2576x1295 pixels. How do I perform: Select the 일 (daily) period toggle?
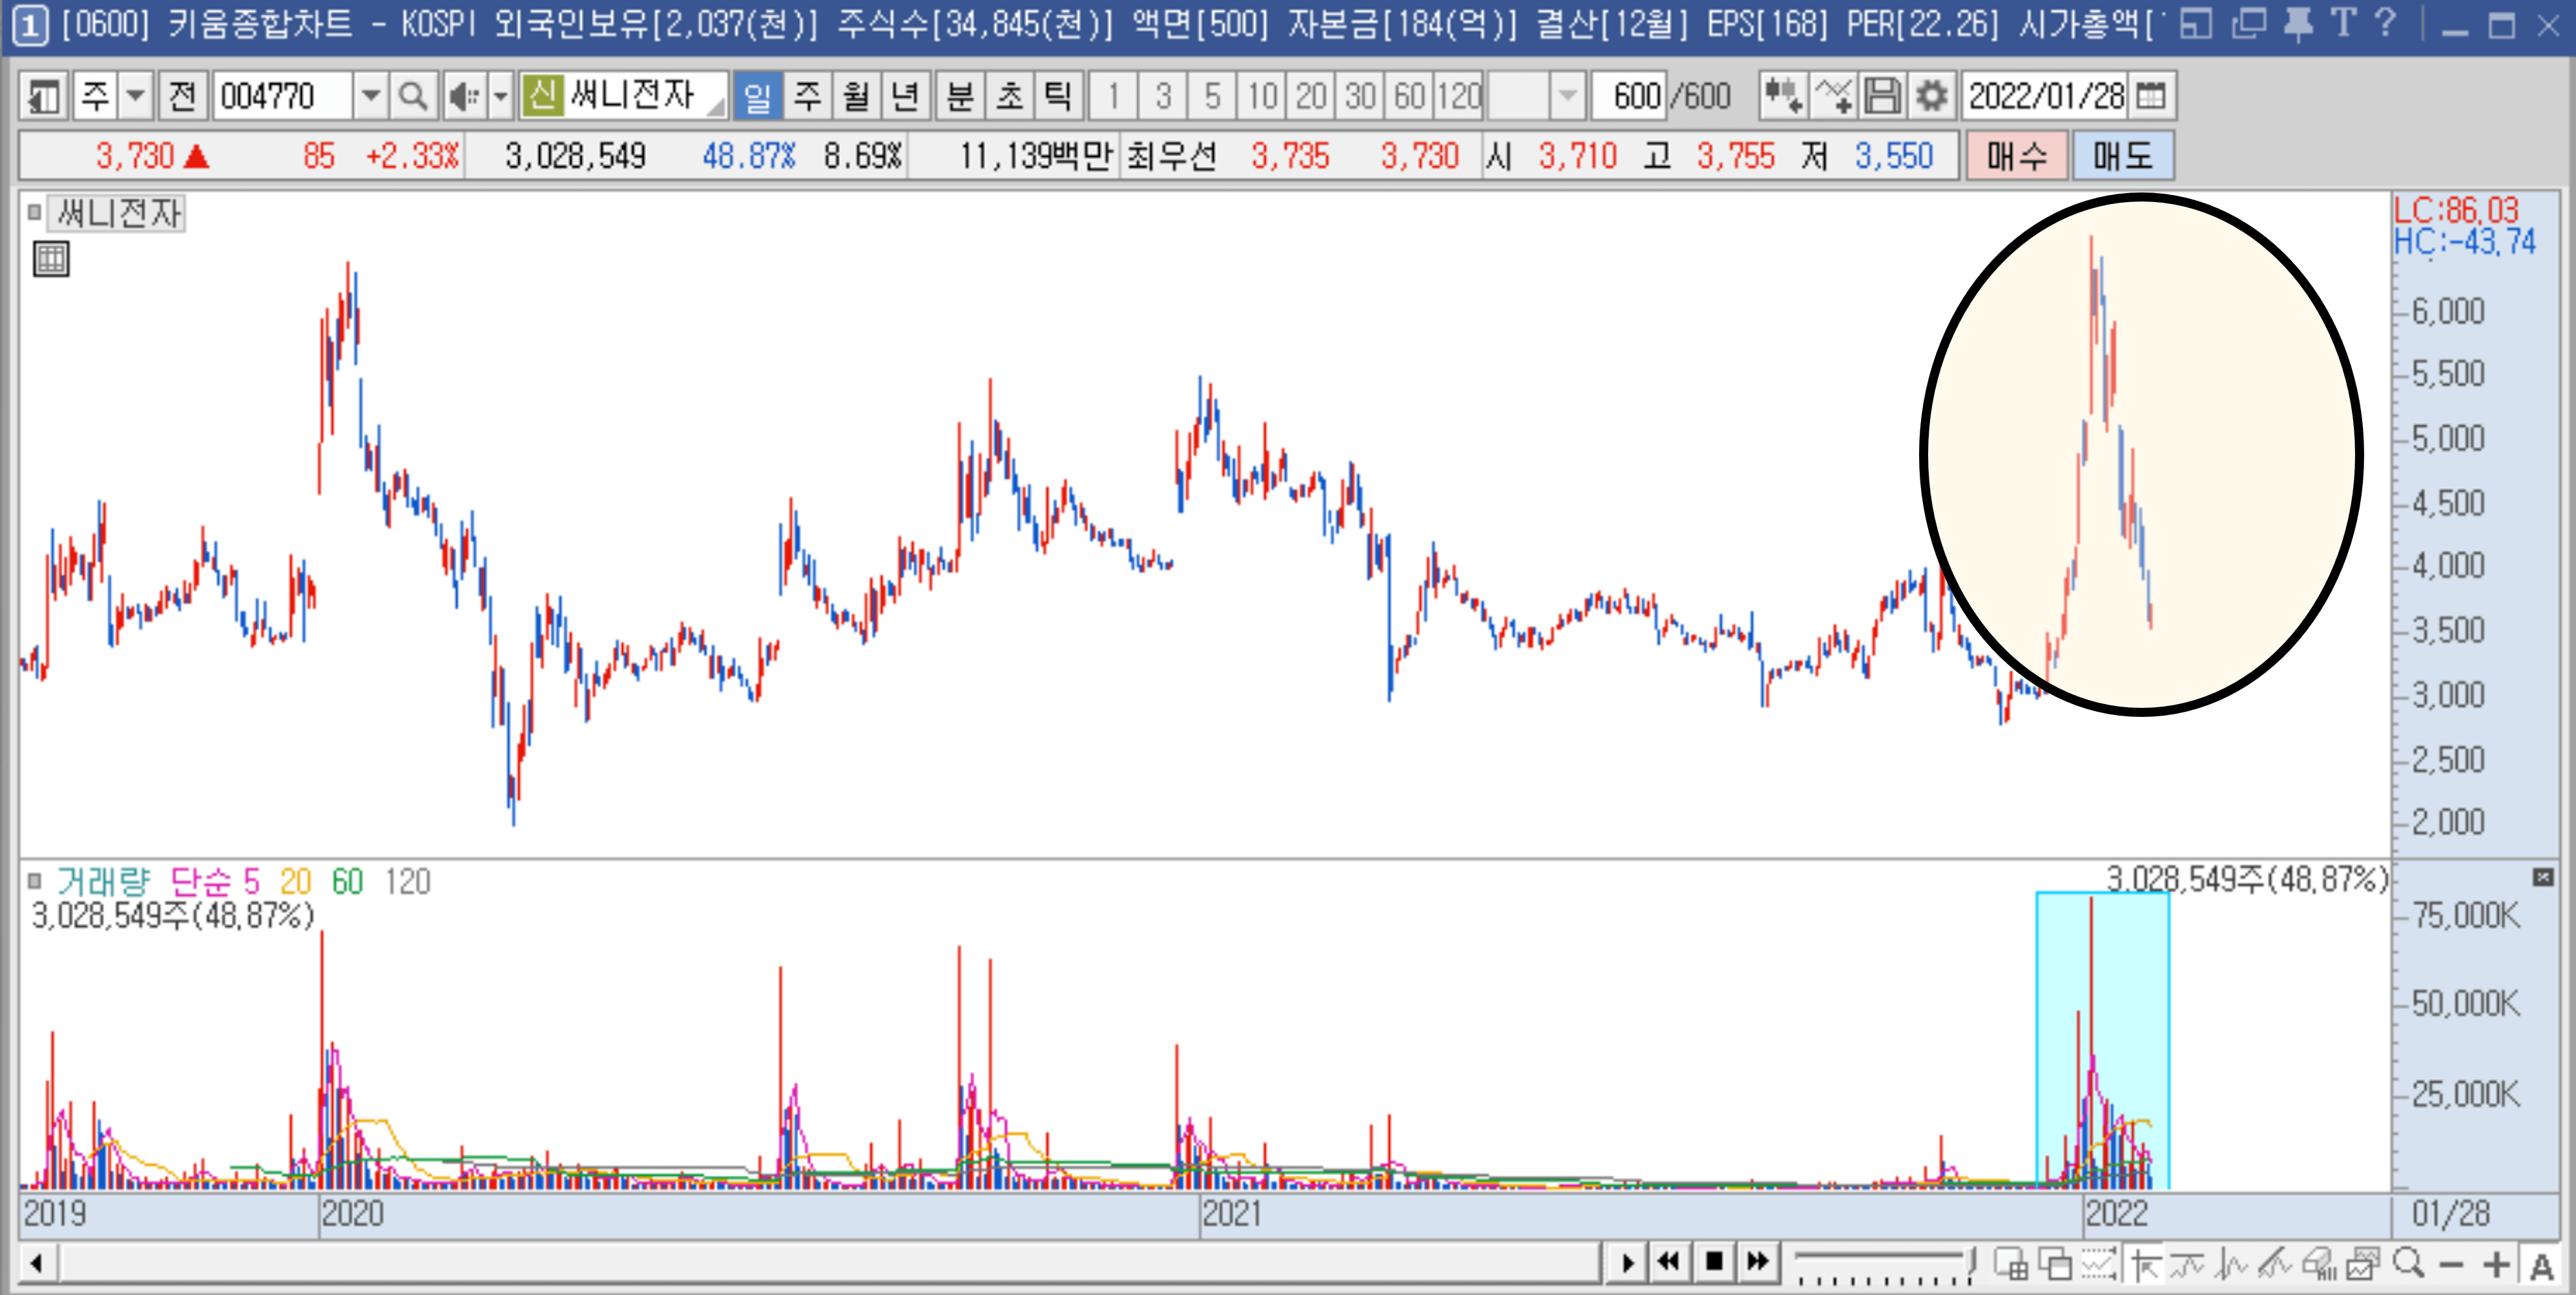tap(757, 97)
